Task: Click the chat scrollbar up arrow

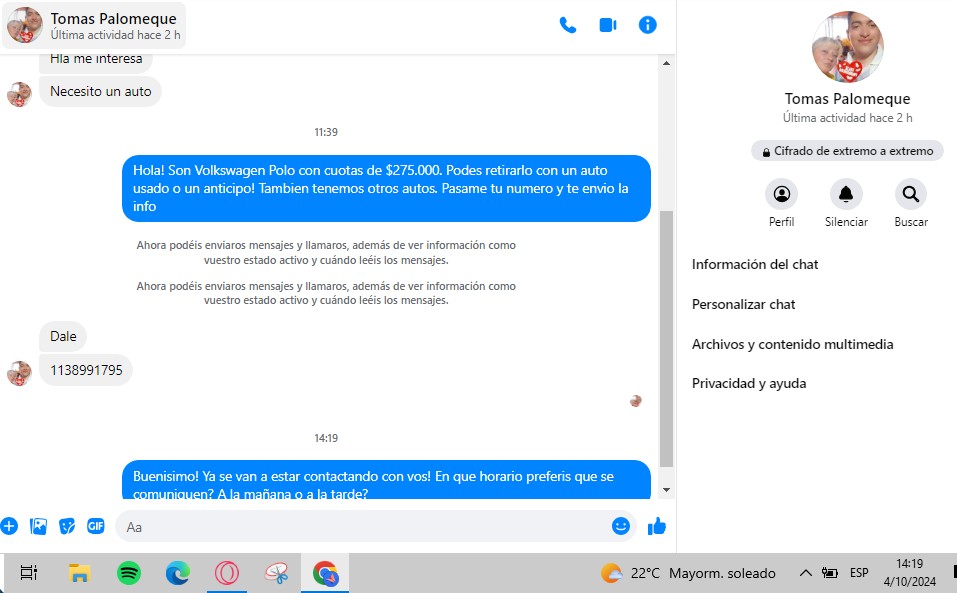Action: pos(666,63)
